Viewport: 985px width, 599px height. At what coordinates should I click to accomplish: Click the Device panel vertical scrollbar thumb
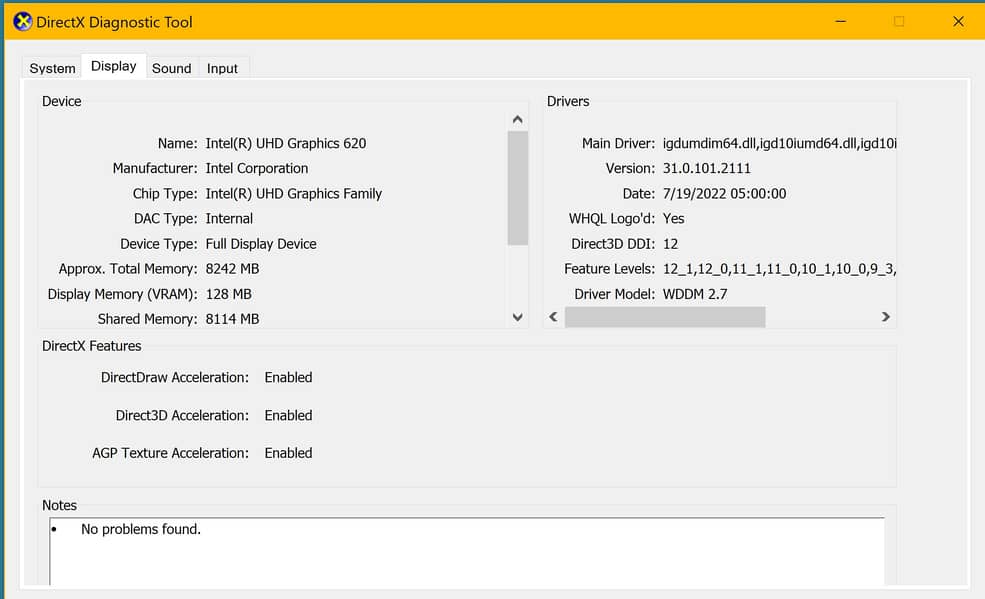[517, 187]
